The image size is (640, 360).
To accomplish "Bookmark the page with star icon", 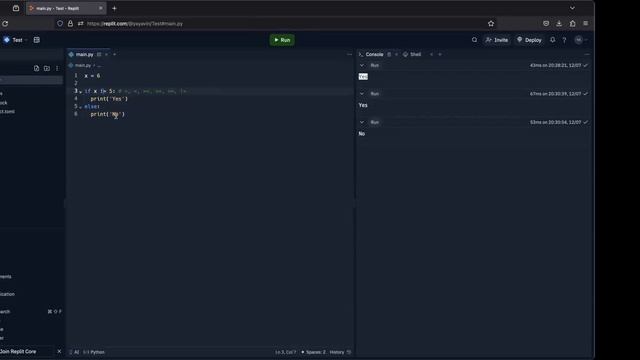I will 491,24.
